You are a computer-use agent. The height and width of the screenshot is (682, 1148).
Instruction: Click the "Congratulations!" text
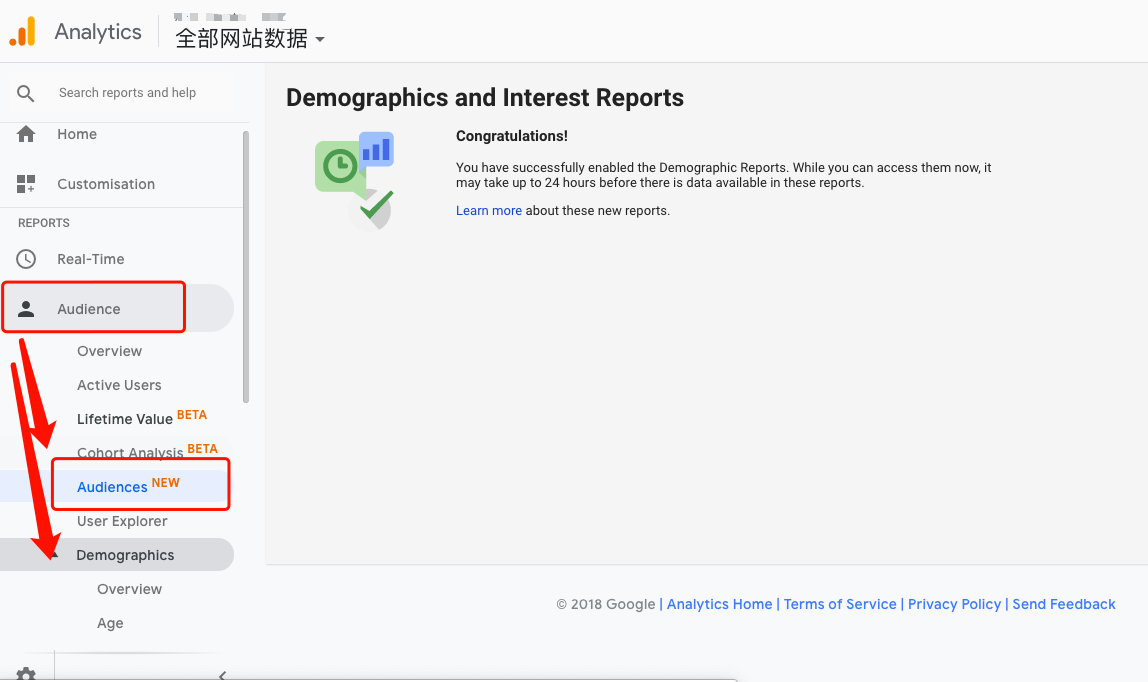click(x=512, y=136)
